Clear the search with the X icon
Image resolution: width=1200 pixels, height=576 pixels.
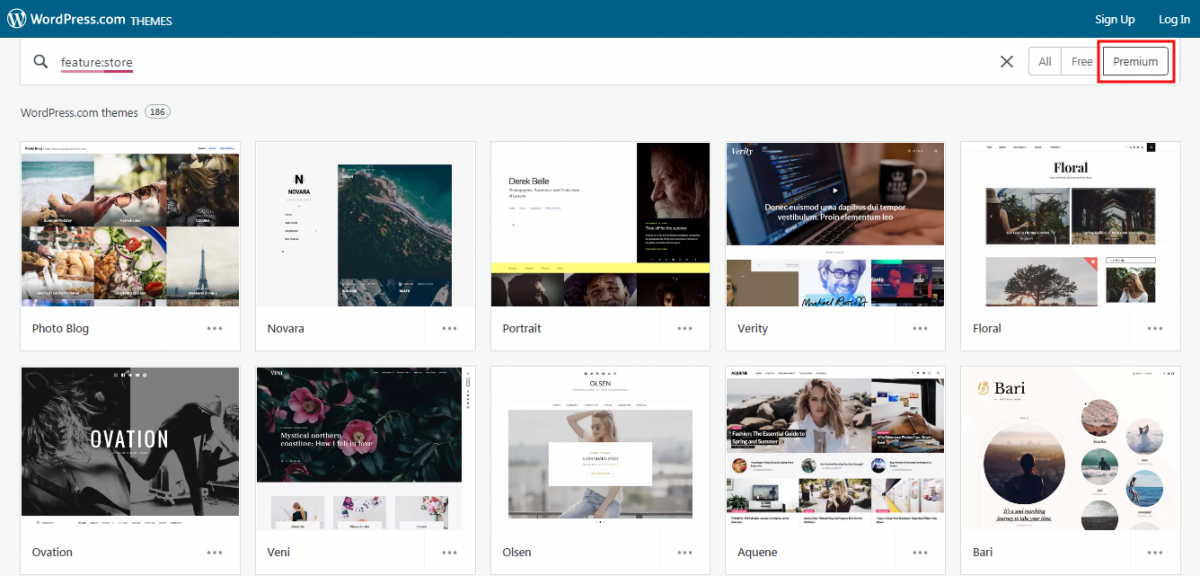pos(1007,62)
